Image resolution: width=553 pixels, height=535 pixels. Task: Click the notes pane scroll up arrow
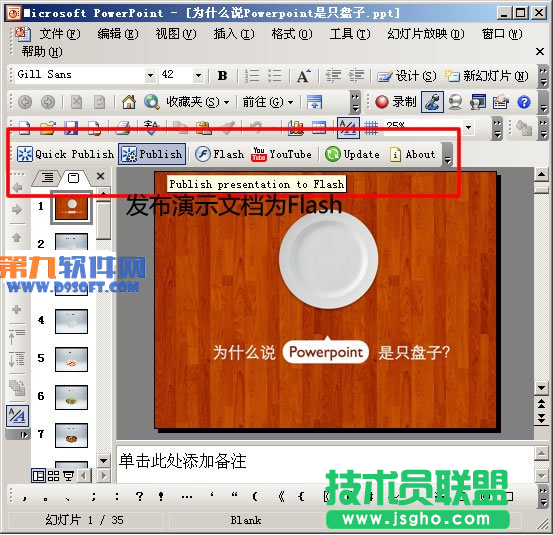point(541,454)
